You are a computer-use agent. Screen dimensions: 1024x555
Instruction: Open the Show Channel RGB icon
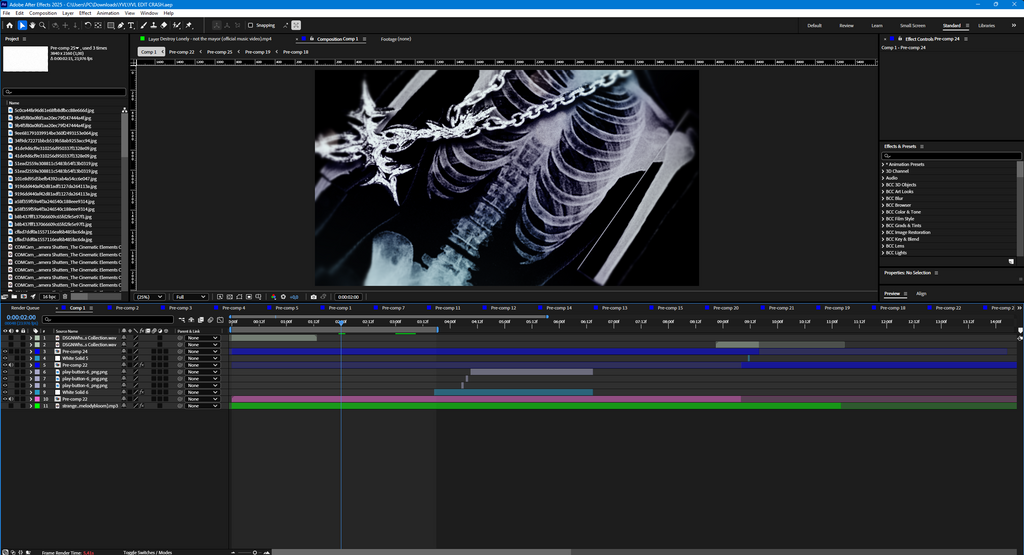274,297
